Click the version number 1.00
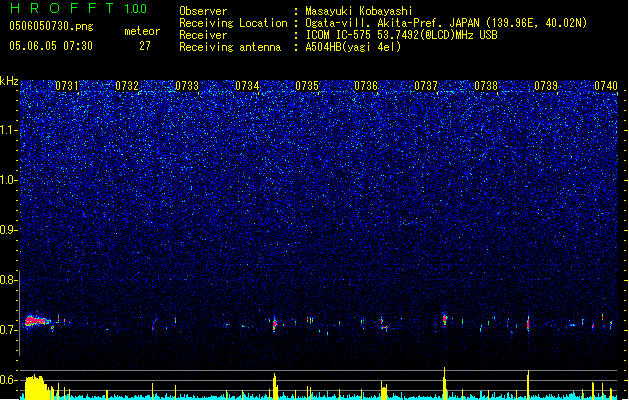The height and width of the screenshot is (400, 629). pos(136,9)
